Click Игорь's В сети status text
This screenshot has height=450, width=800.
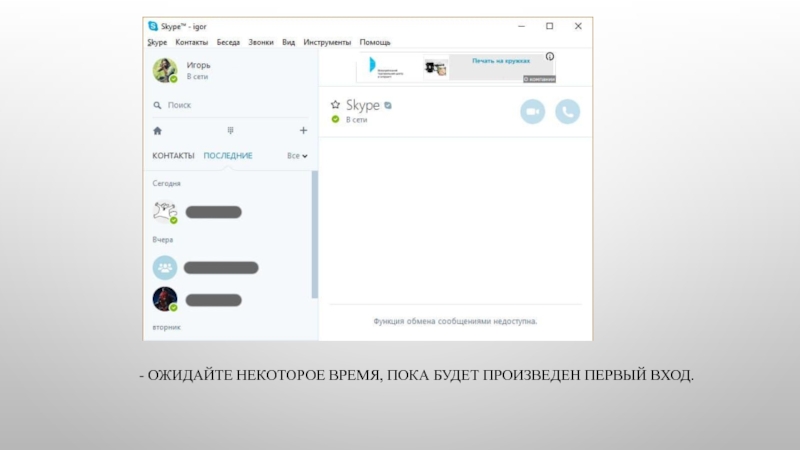(x=197, y=77)
